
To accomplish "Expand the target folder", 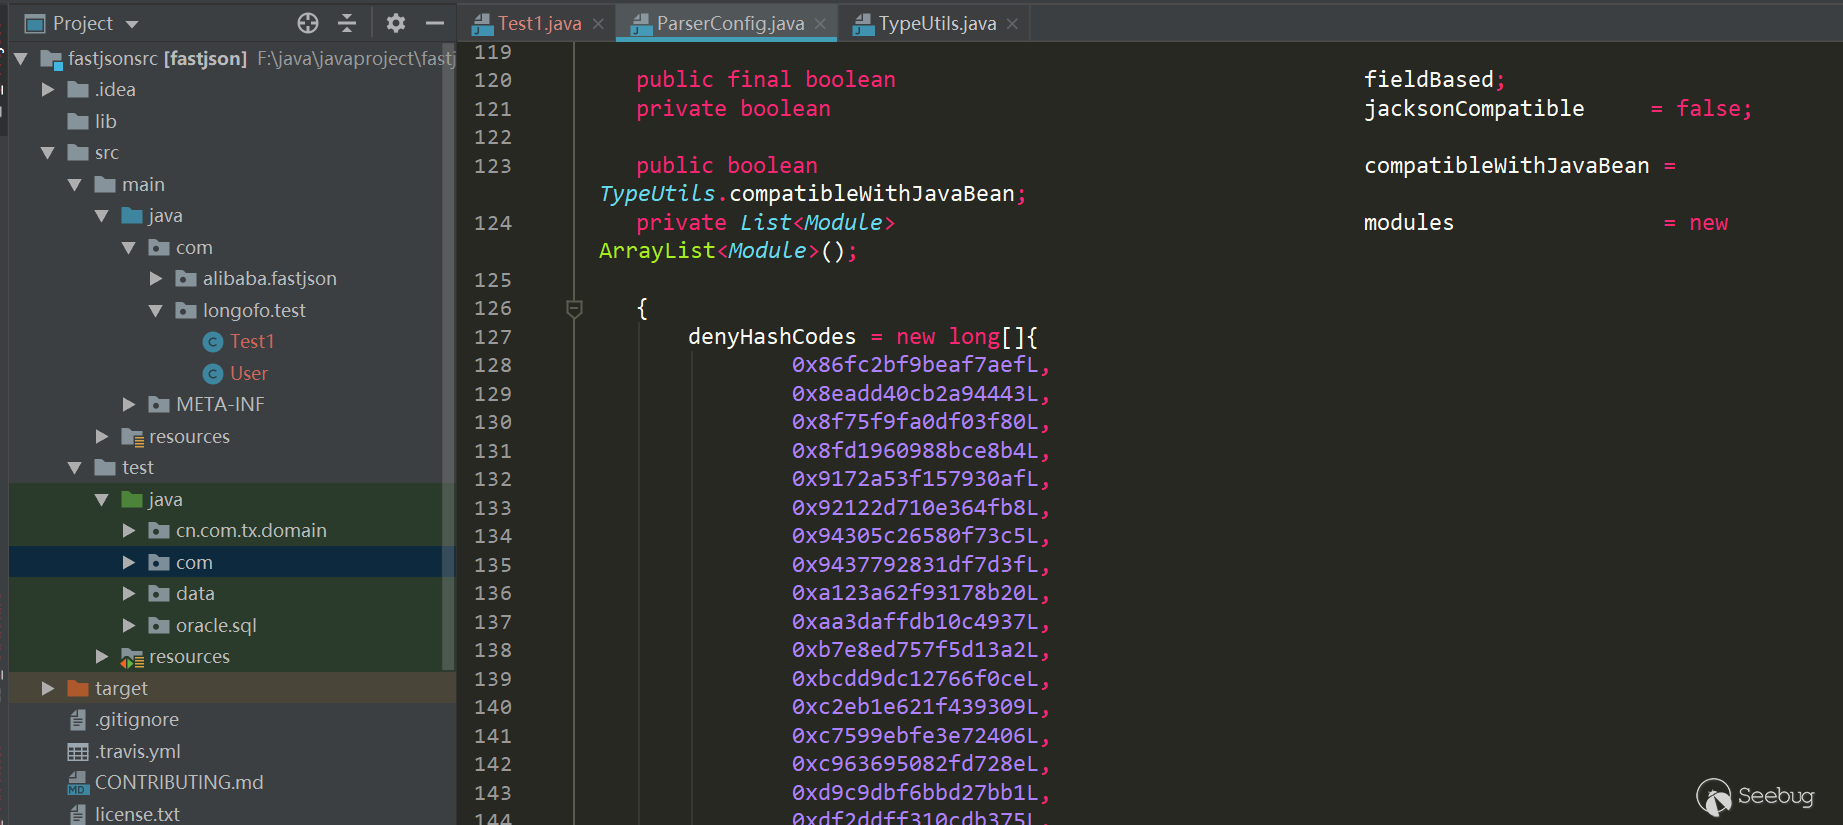I will click(x=47, y=688).
